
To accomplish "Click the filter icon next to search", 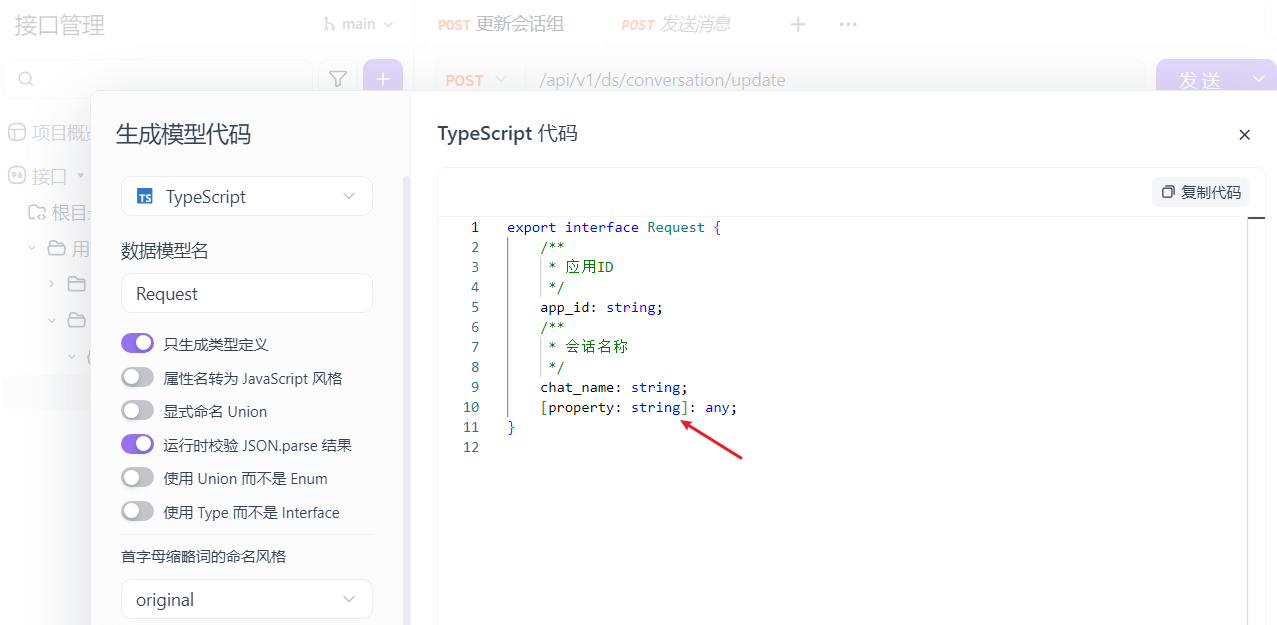I will (337, 77).
